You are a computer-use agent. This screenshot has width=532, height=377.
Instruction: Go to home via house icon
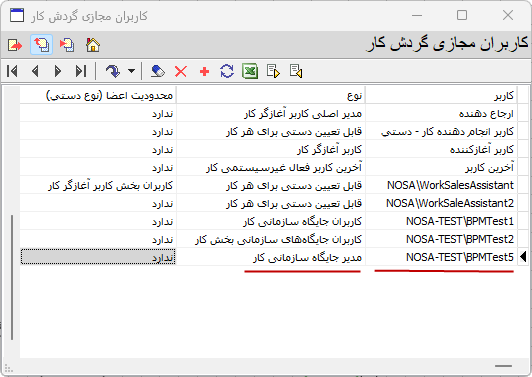coord(93,45)
